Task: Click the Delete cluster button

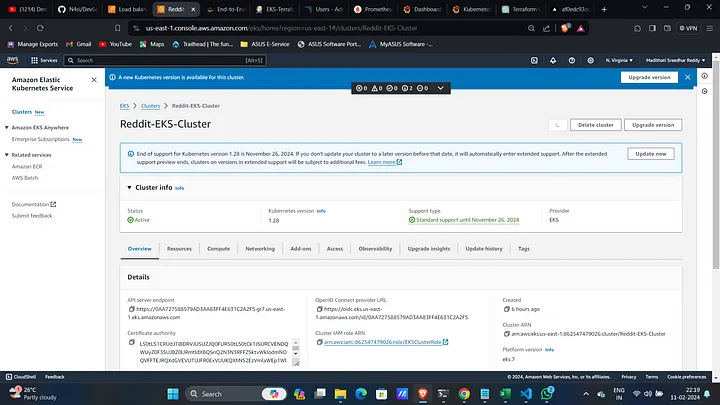Action: (596, 125)
